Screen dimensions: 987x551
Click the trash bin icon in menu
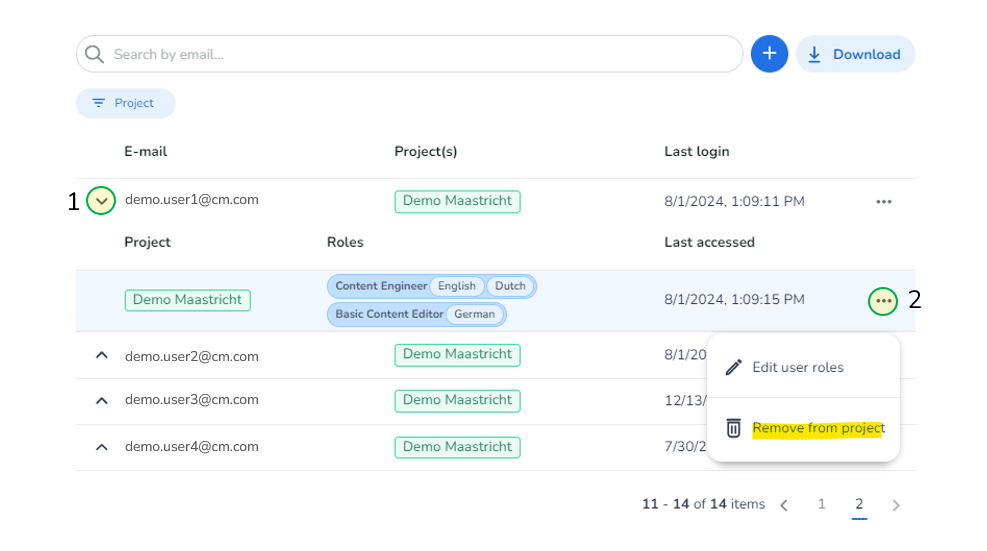point(733,428)
